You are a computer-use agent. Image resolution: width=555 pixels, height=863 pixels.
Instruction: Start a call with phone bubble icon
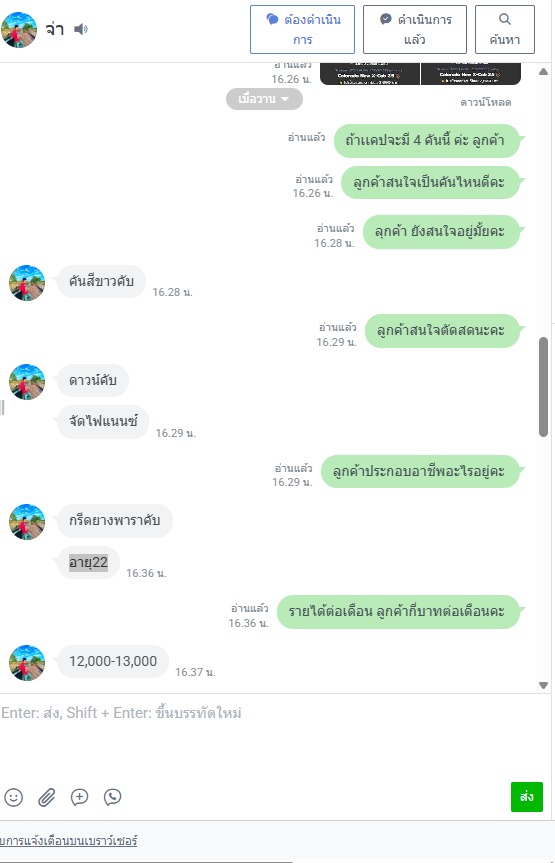(x=112, y=797)
